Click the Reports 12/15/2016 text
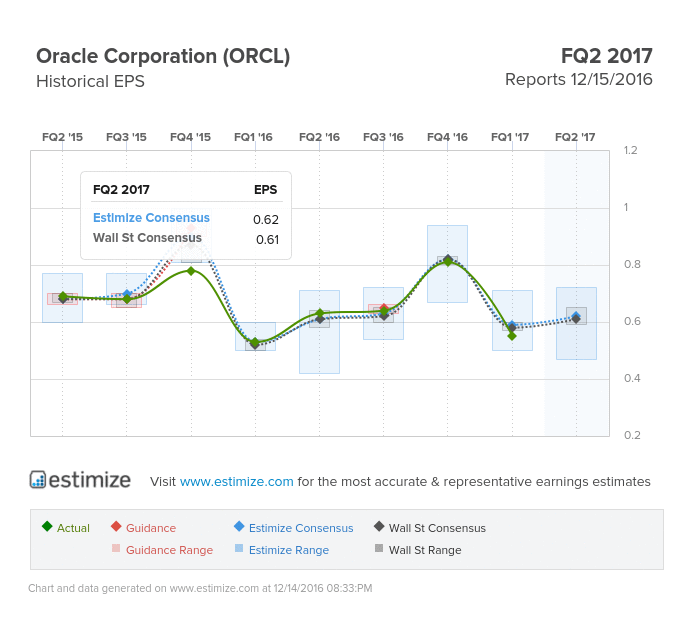This screenshot has height=620, width=685. tap(578, 80)
